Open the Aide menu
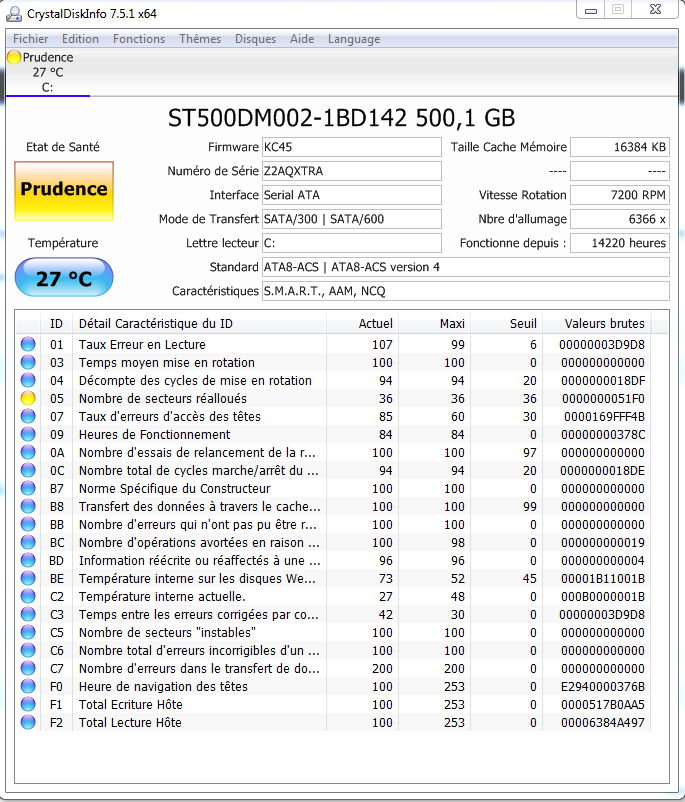This screenshot has width=685, height=802. 302,39
